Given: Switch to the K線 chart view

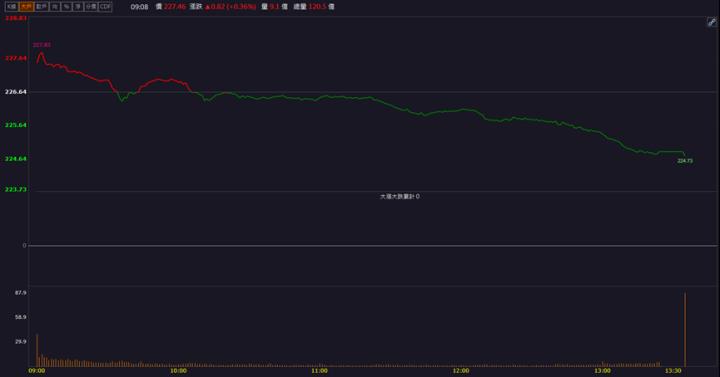Looking at the screenshot, I should point(11,6).
